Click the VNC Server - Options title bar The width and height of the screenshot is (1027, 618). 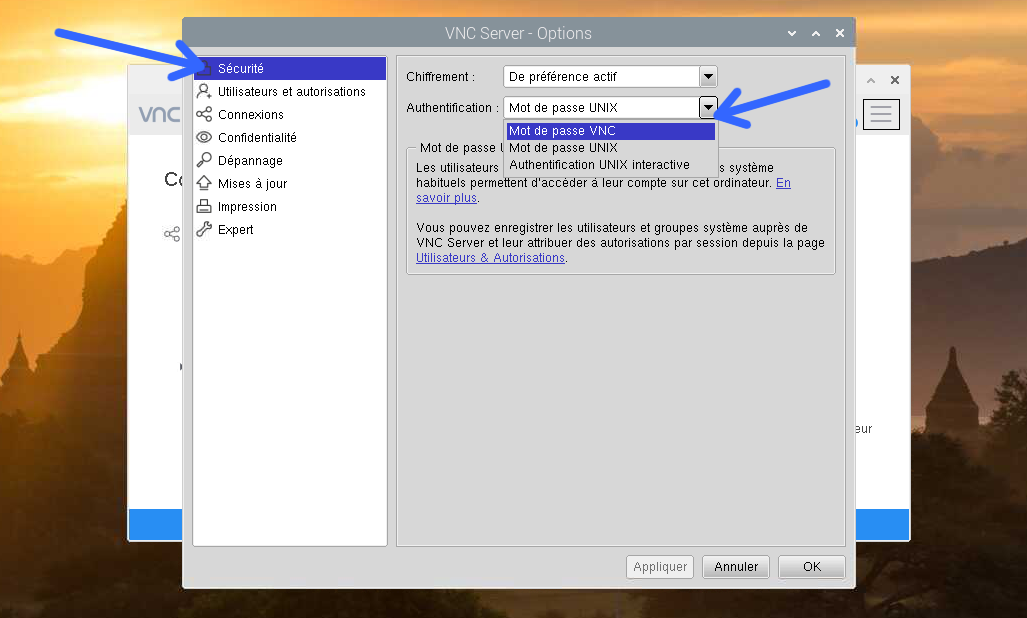pyautogui.click(x=518, y=33)
